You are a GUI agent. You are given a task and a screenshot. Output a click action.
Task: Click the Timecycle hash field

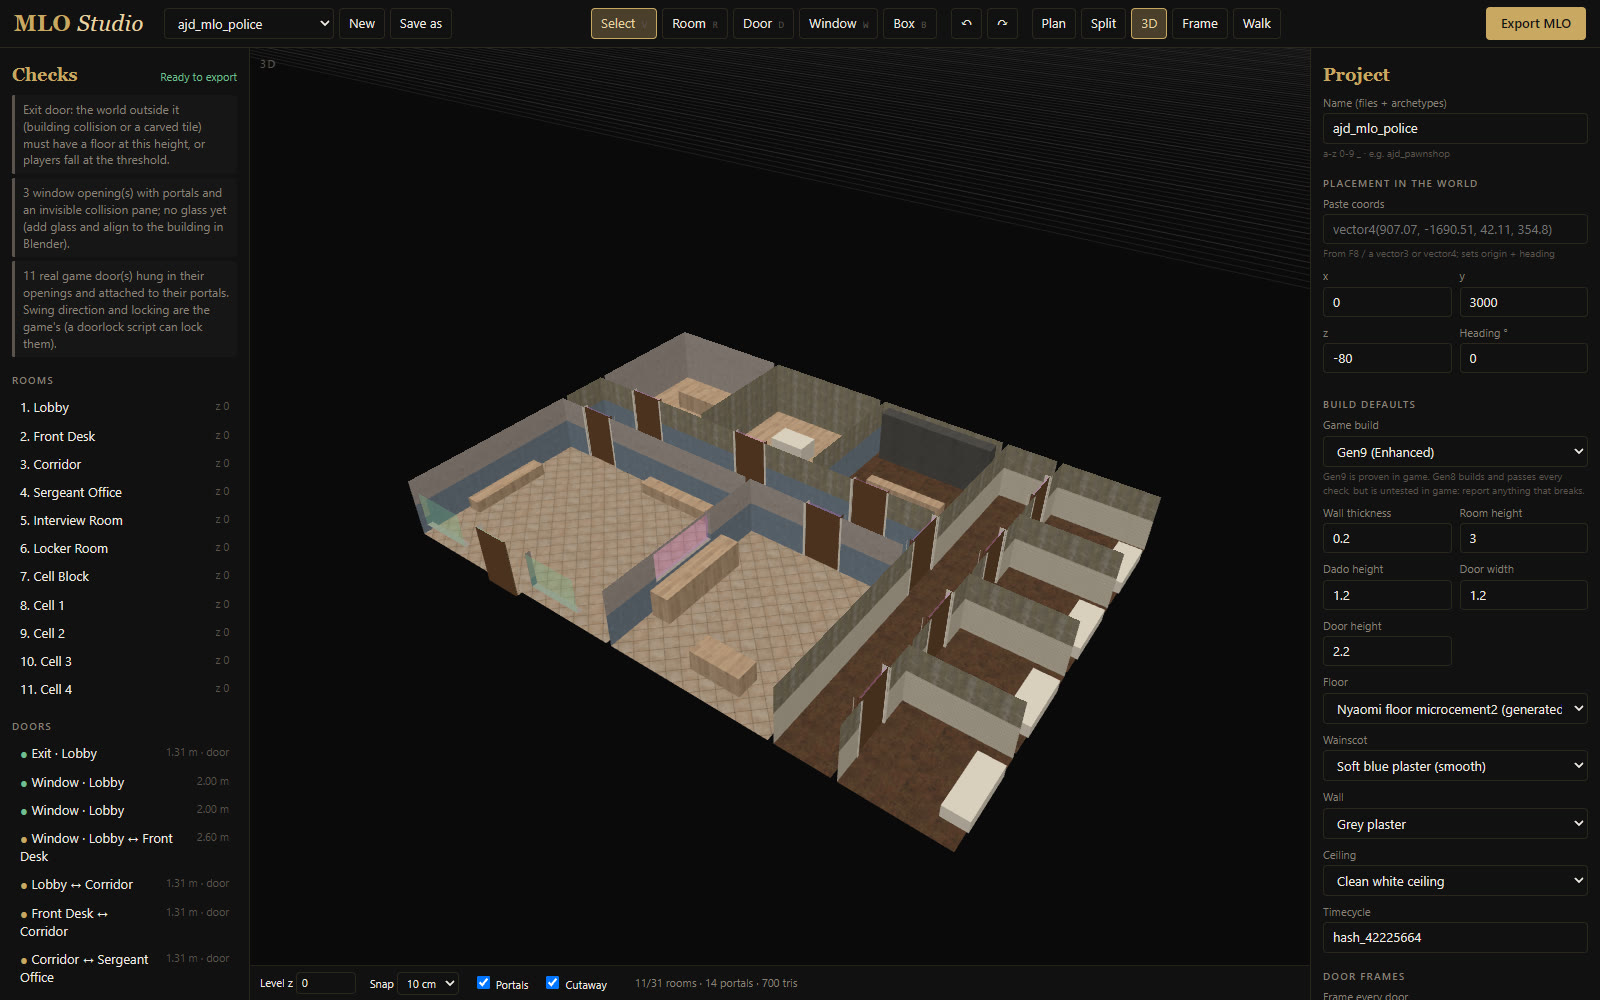pos(1455,937)
